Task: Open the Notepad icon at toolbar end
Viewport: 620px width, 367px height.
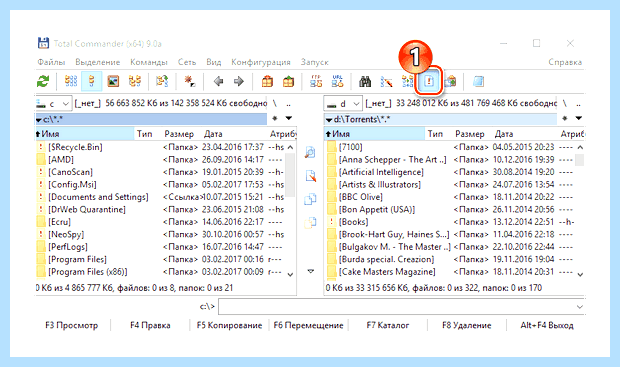Action: tap(478, 81)
